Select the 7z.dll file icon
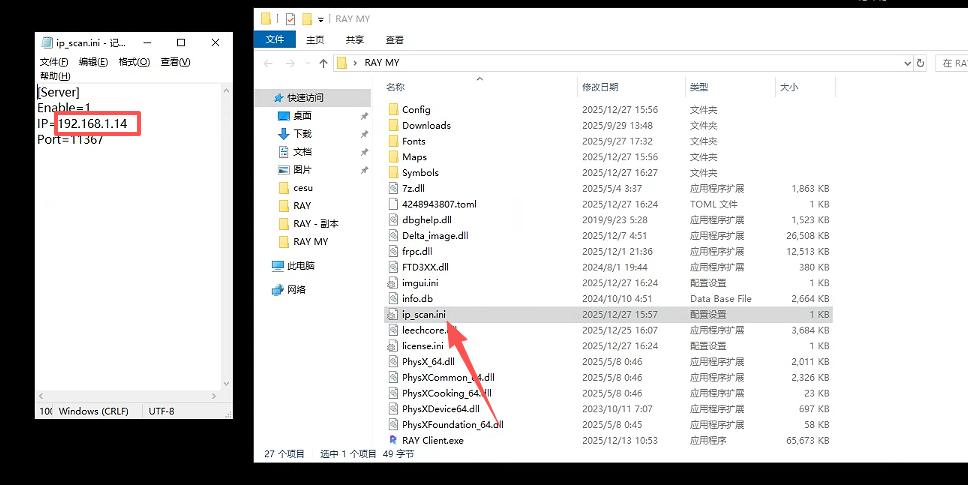Screen dimensions: 968x485 pos(393,188)
